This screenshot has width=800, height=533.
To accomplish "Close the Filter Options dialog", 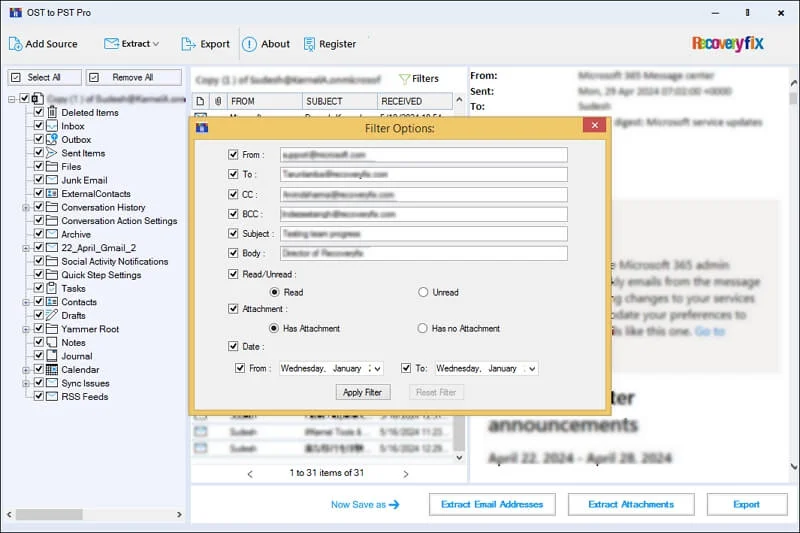I will point(594,125).
